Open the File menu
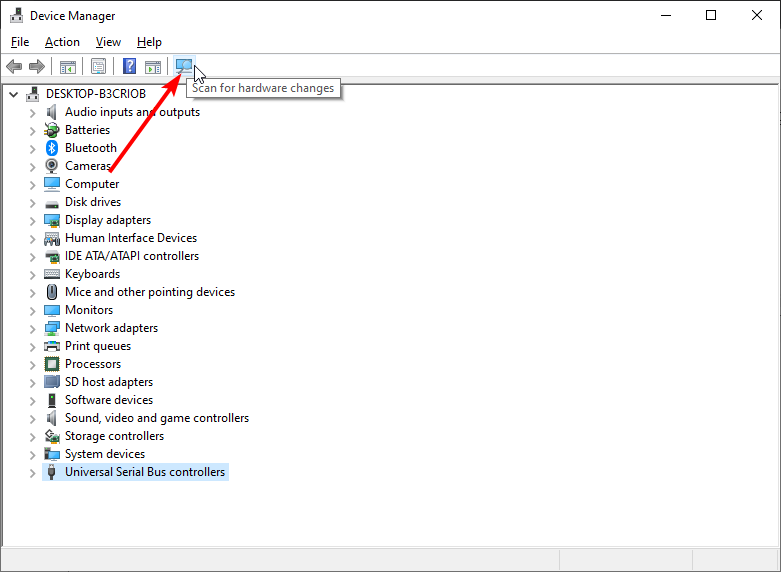Screen dimensions: 781x572 click(x=20, y=42)
